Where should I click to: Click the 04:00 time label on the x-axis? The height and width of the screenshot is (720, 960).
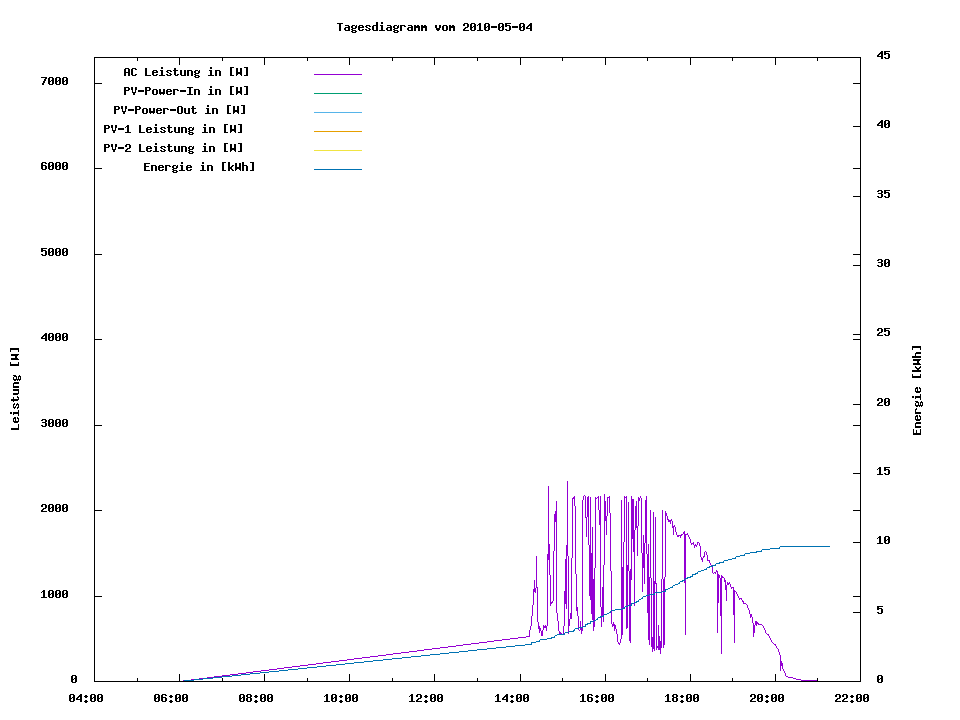click(86, 698)
